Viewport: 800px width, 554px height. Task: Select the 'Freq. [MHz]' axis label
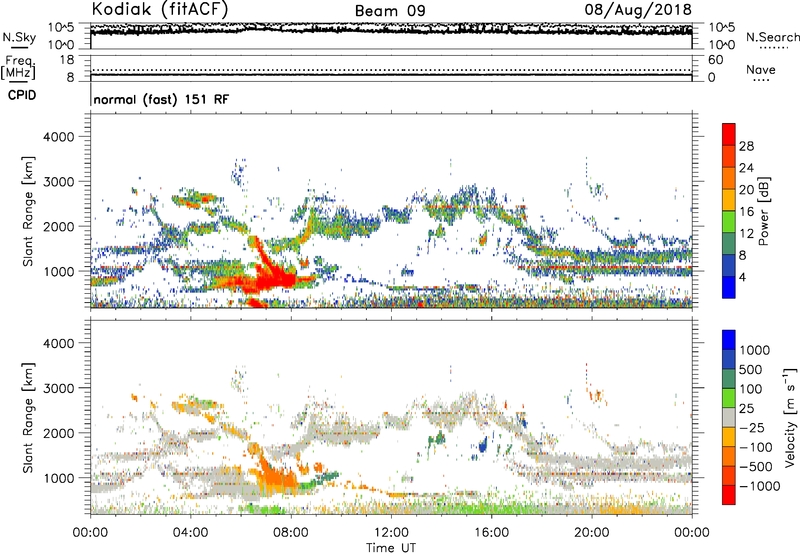click(18, 67)
